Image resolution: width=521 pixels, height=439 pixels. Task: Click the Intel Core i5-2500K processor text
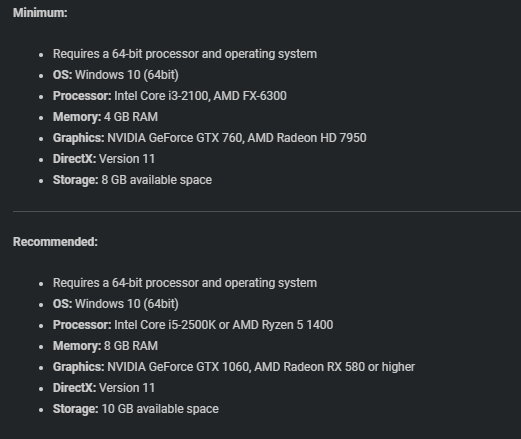(165, 325)
